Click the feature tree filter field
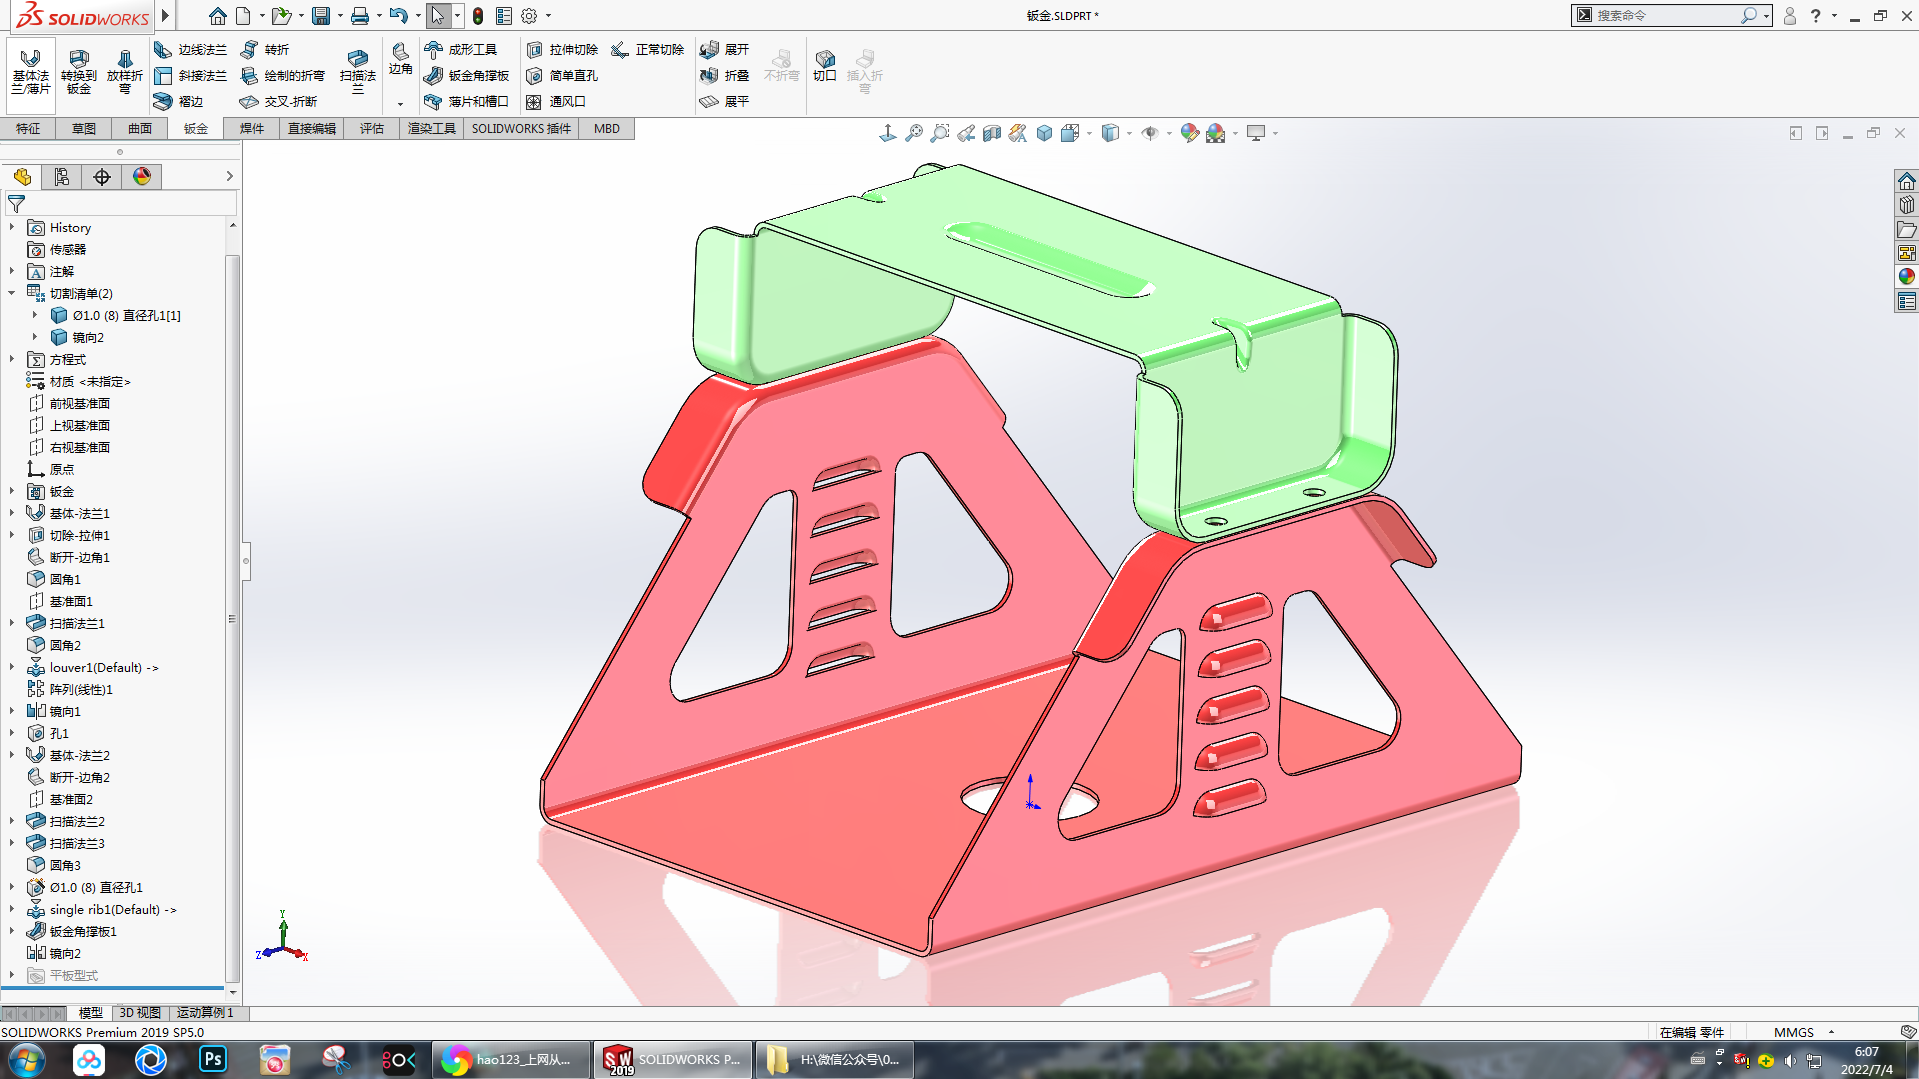Screen dimensions: 1919x1079 (x=121, y=204)
